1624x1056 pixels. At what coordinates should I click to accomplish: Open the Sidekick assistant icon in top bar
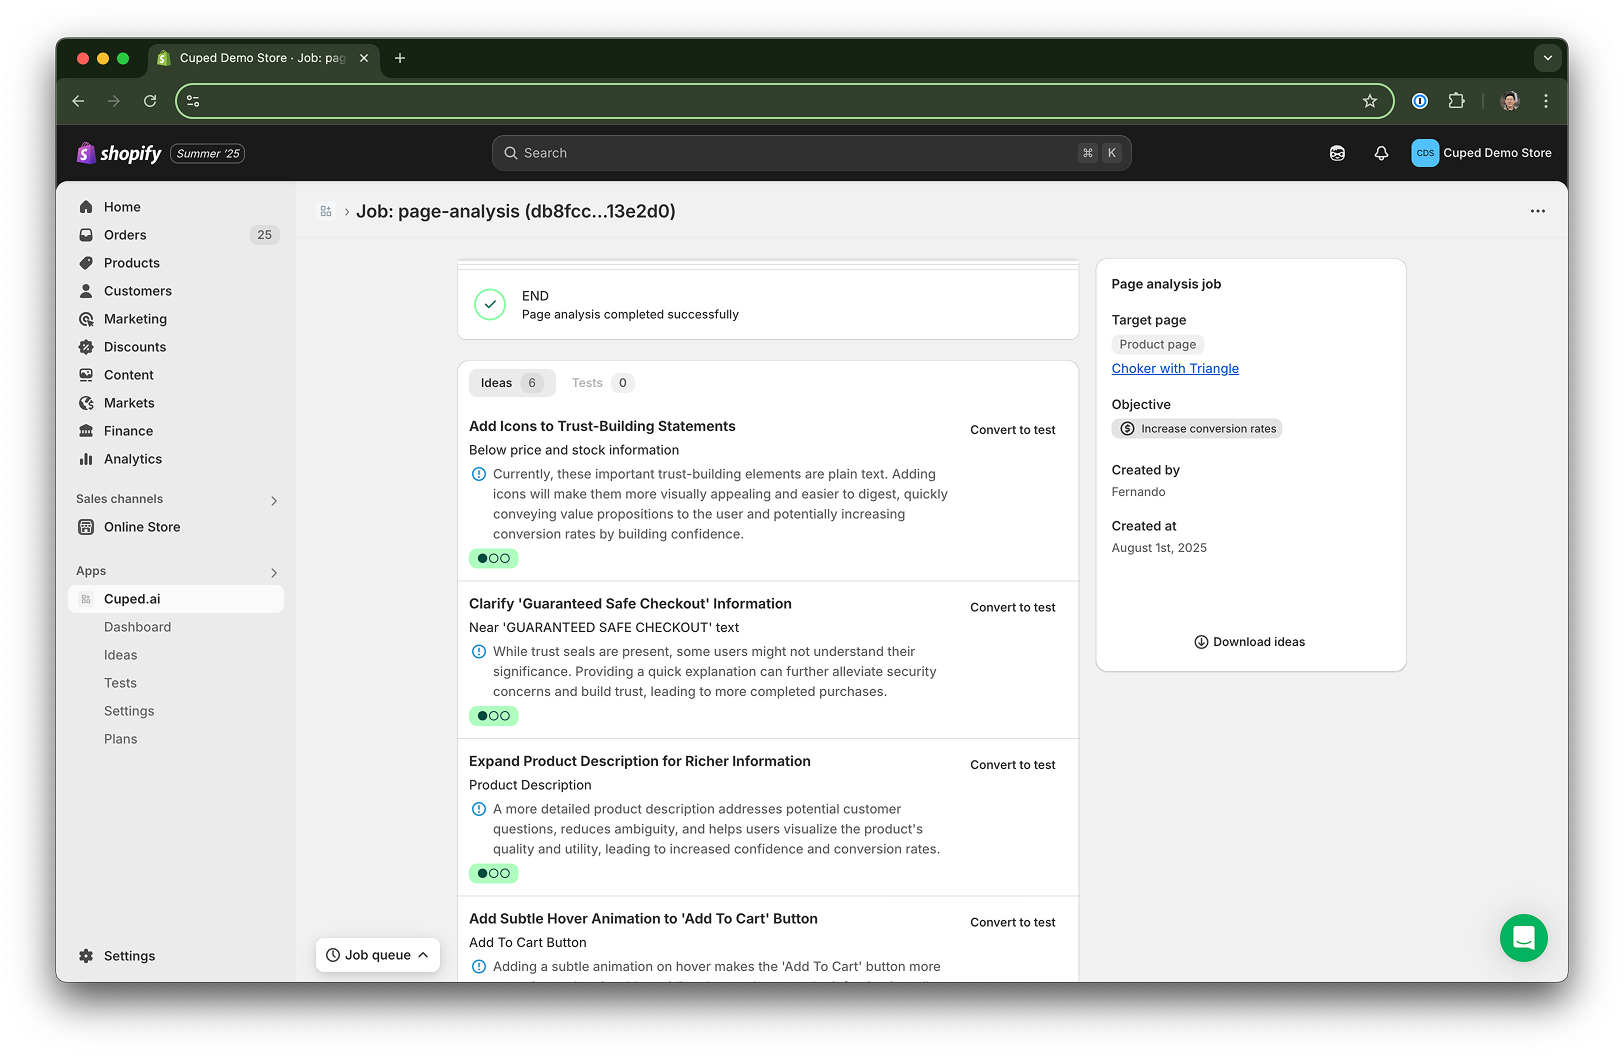1337,153
